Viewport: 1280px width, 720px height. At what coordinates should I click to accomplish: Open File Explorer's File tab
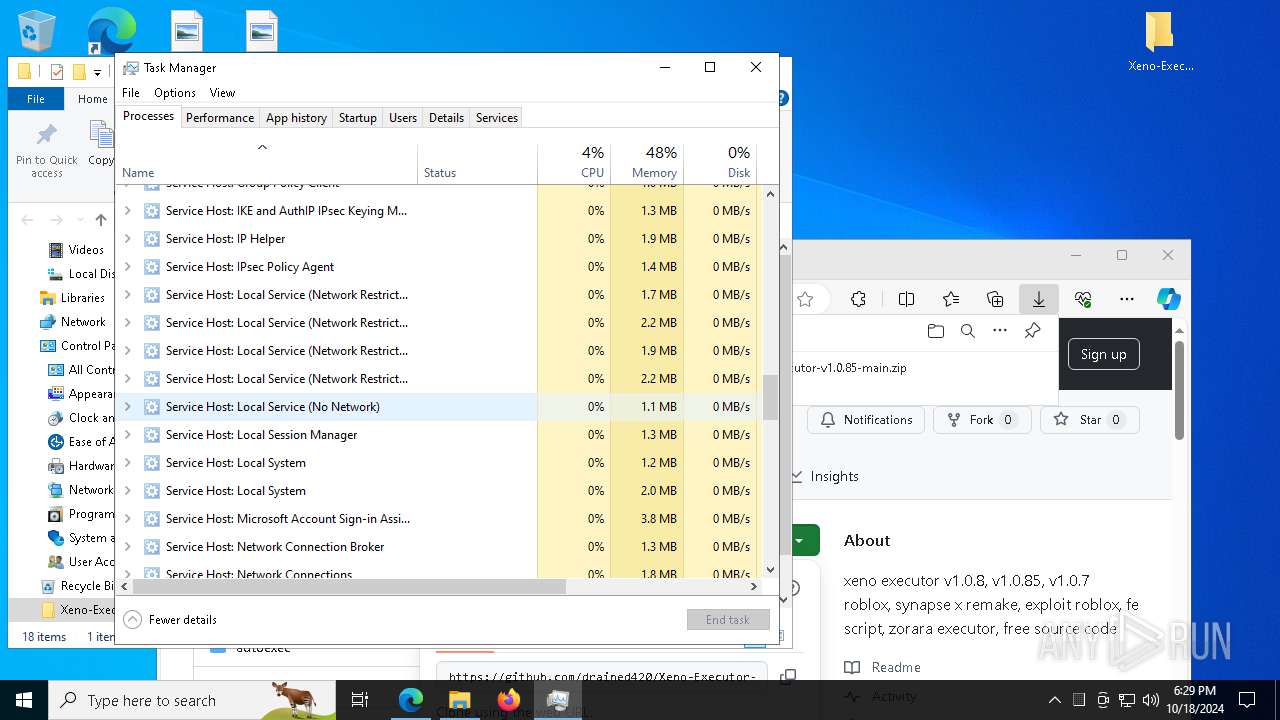pos(36,99)
